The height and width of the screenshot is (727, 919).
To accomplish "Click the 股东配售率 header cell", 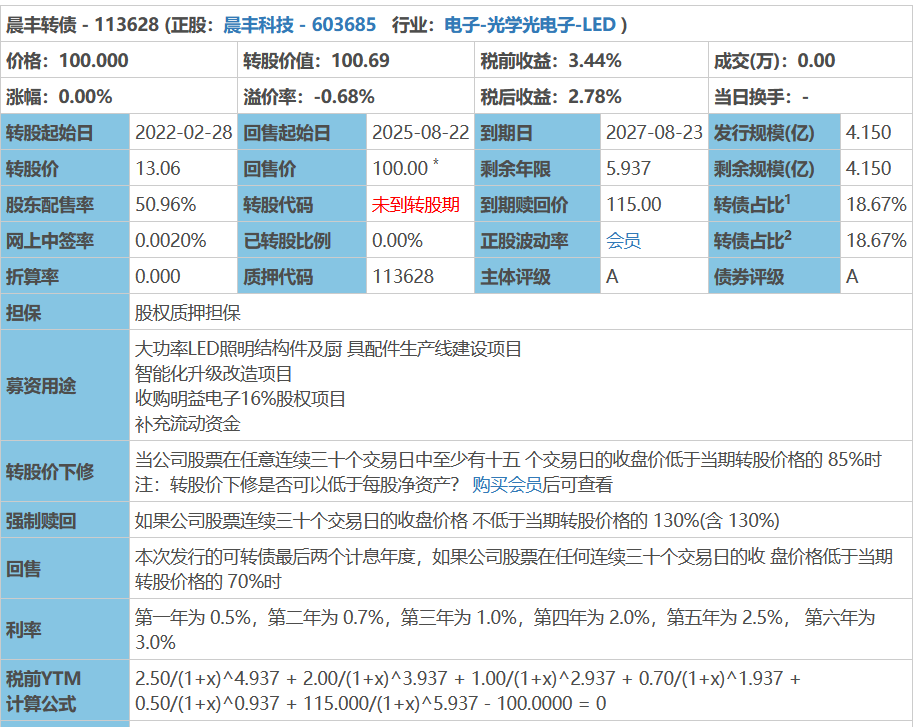I will (65, 204).
